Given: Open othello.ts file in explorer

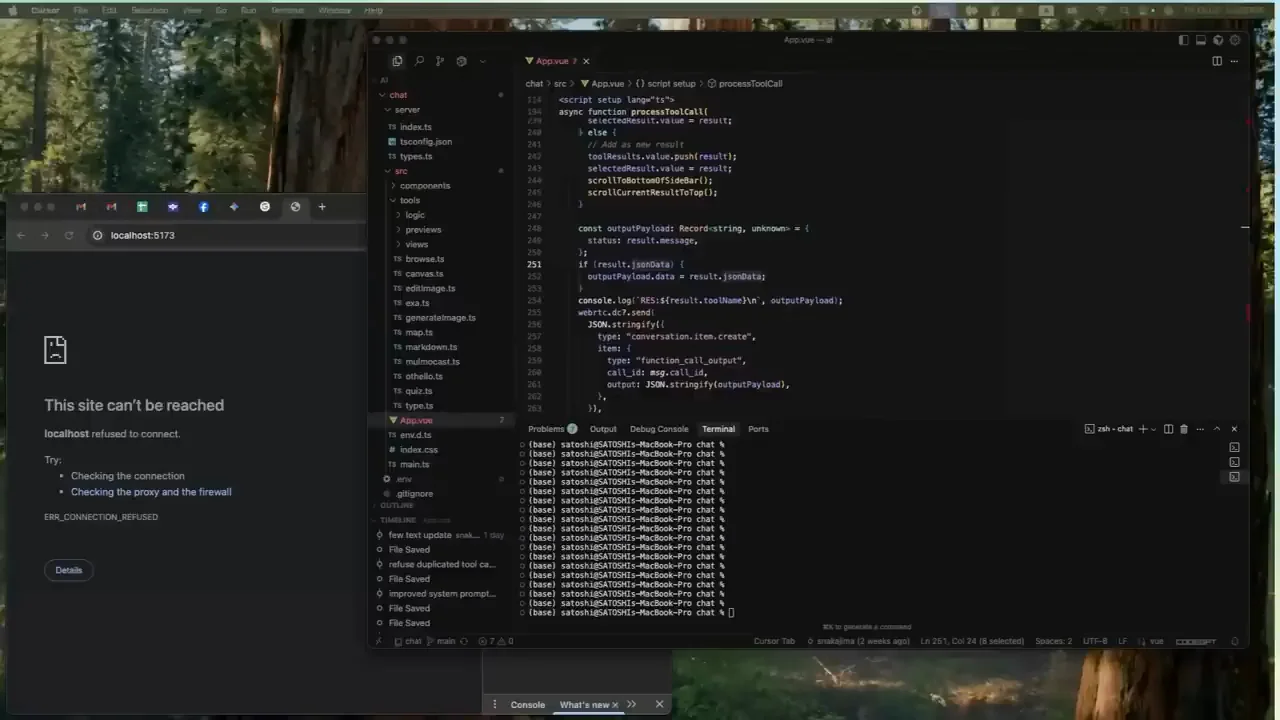Looking at the screenshot, I should (x=424, y=377).
